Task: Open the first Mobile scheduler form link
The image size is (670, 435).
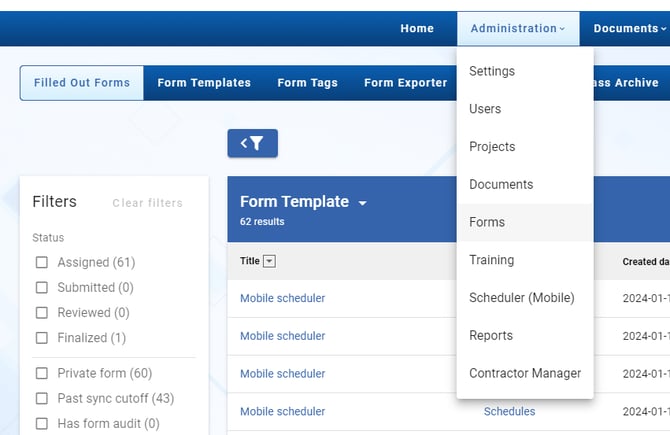Action: pos(282,298)
